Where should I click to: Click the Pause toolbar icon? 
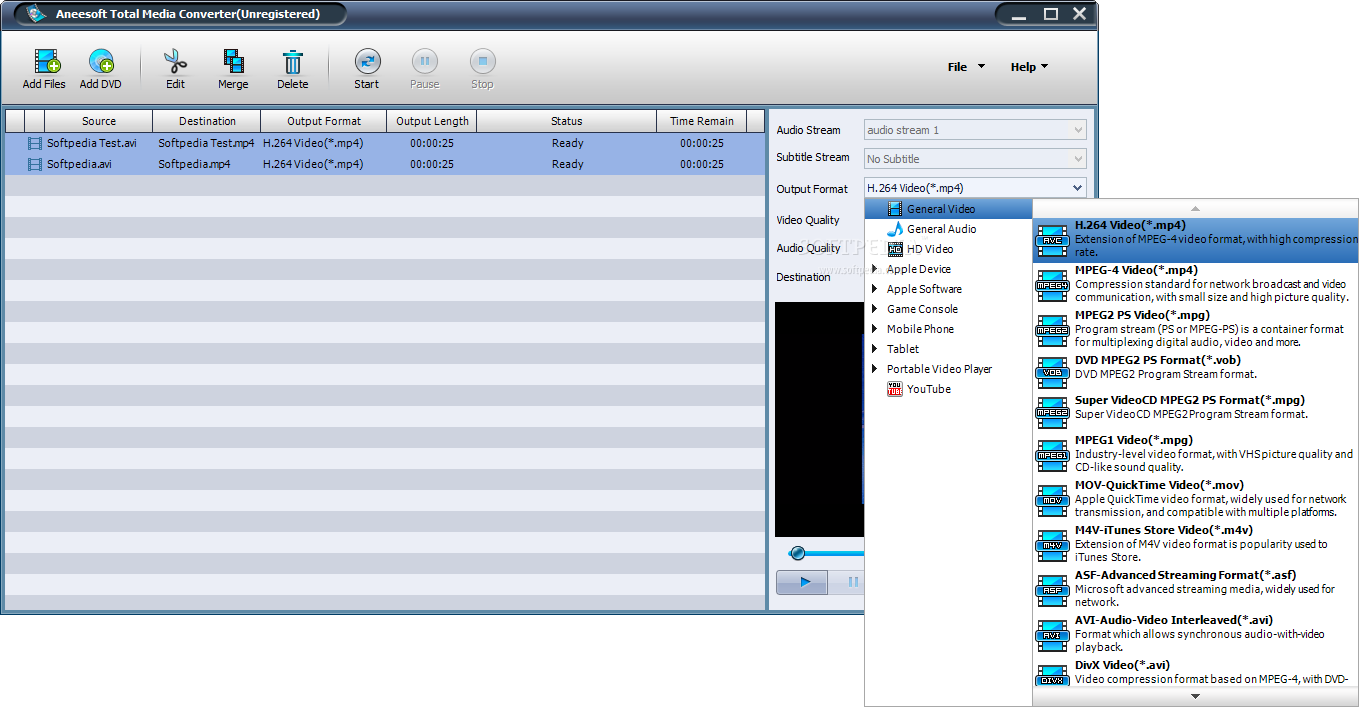[425, 62]
